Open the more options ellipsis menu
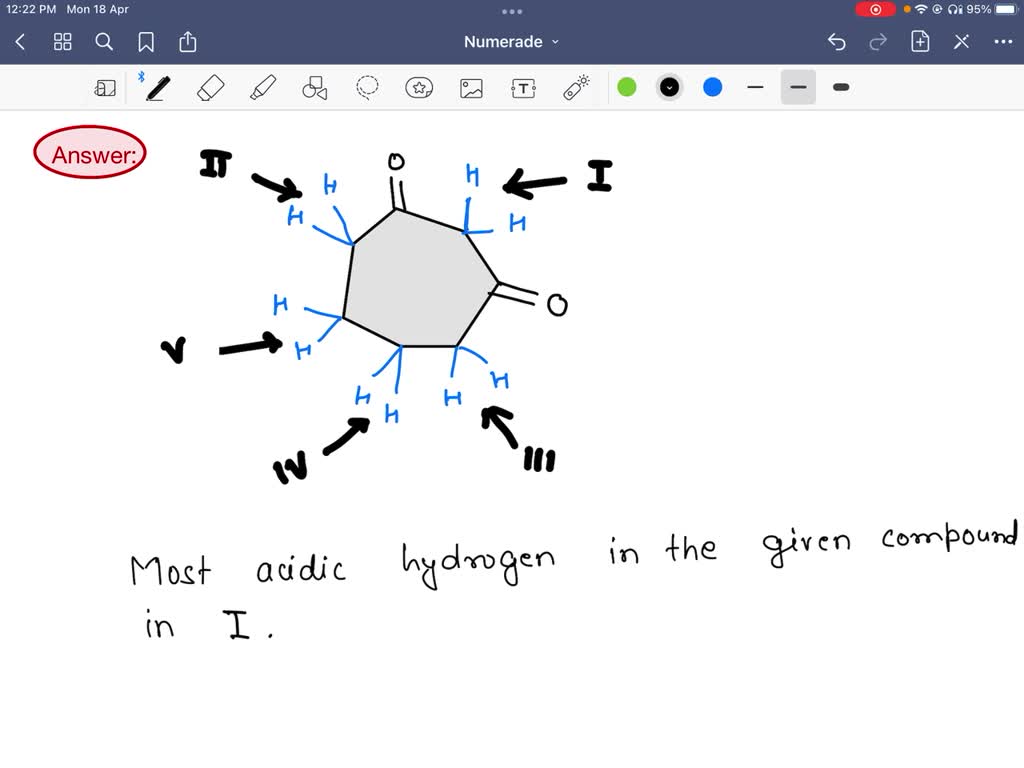 click(x=1004, y=42)
